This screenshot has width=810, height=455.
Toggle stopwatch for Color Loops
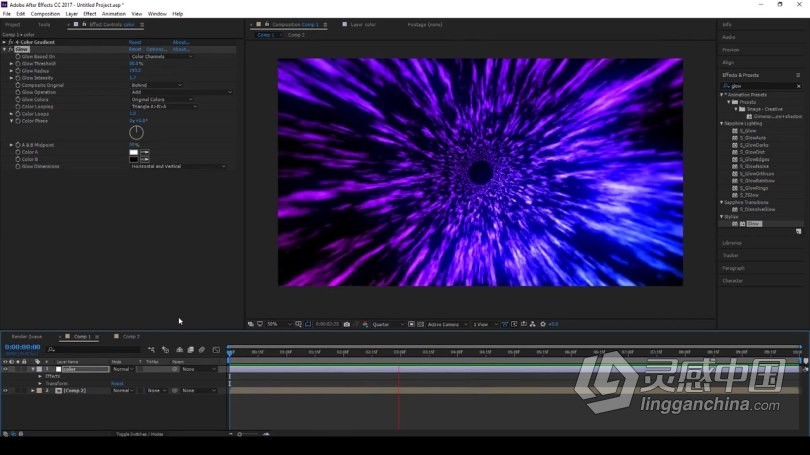coord(18,114)
